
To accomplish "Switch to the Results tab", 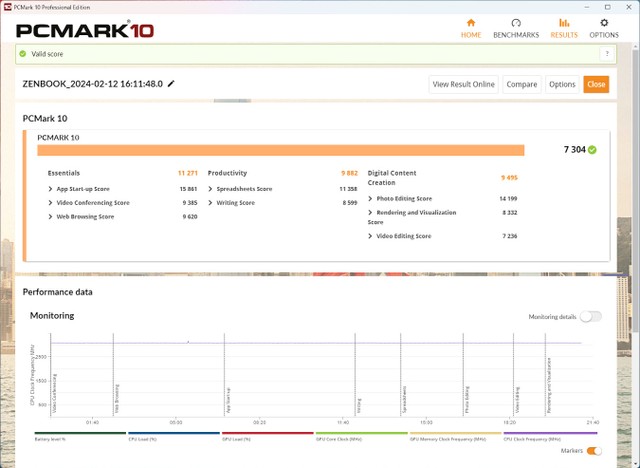I will [x=564, y=29].
